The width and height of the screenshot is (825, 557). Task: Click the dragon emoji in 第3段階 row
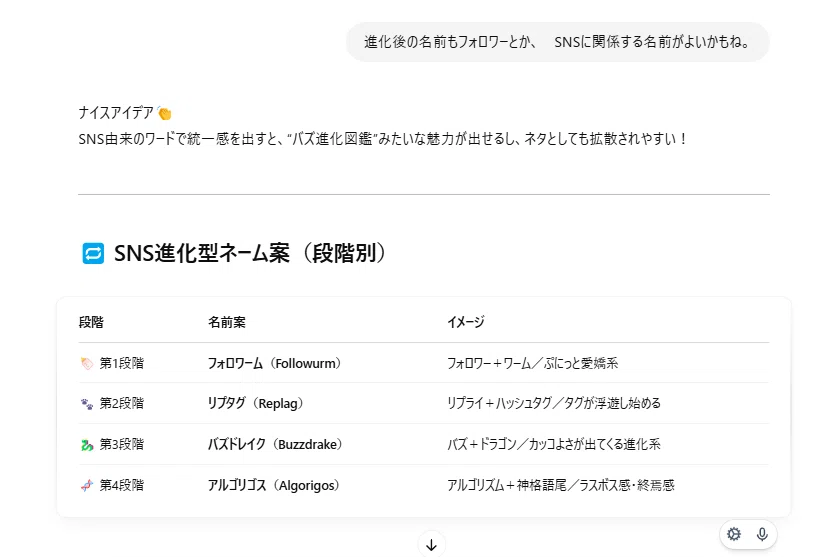coord(87,444)
